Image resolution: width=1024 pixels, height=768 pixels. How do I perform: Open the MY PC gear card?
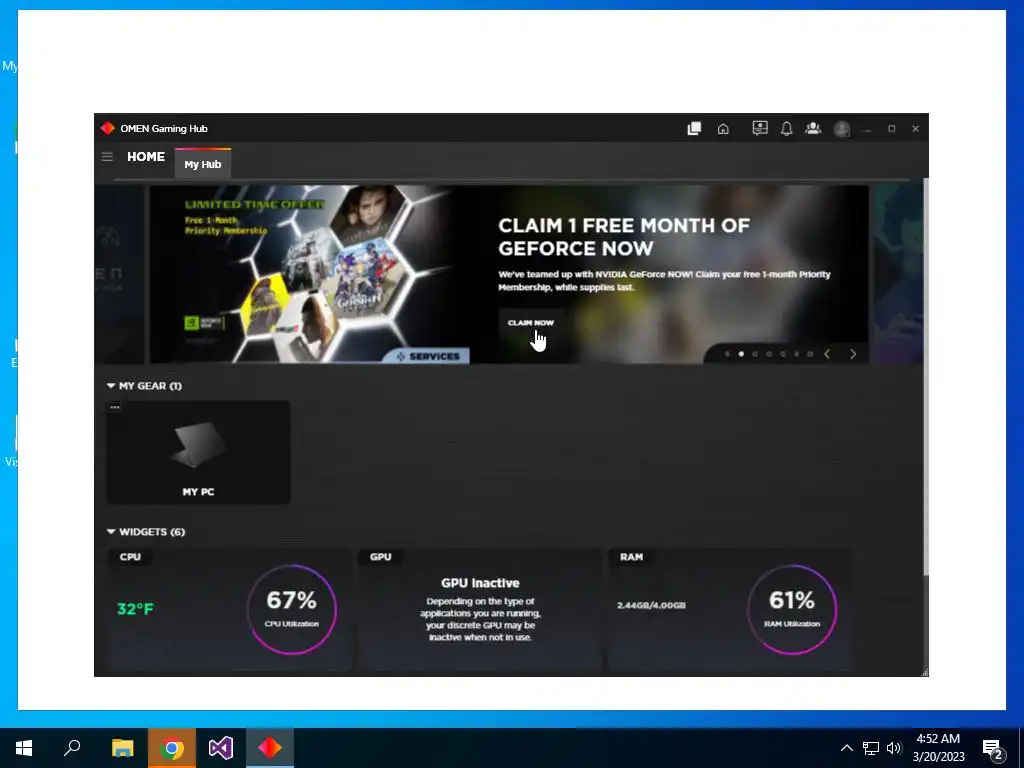(x=199, y=452)
